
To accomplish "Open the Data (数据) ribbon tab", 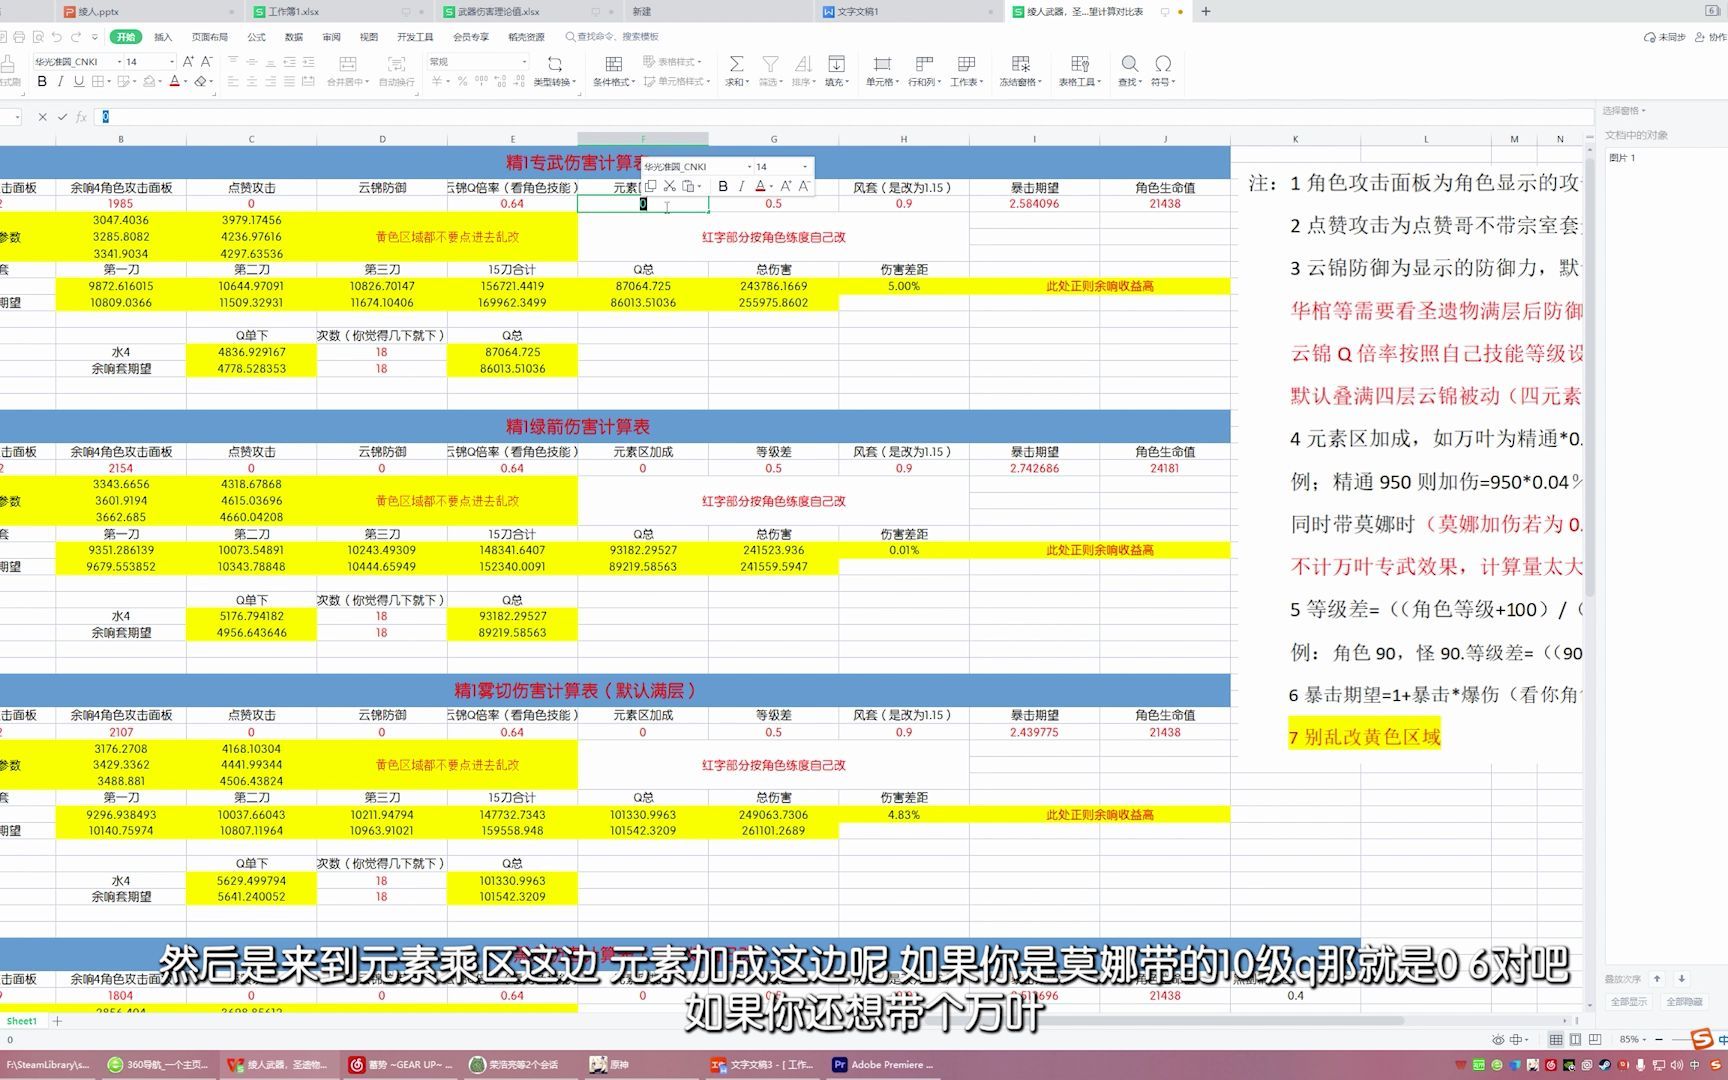I will click(x=294, y=37).
